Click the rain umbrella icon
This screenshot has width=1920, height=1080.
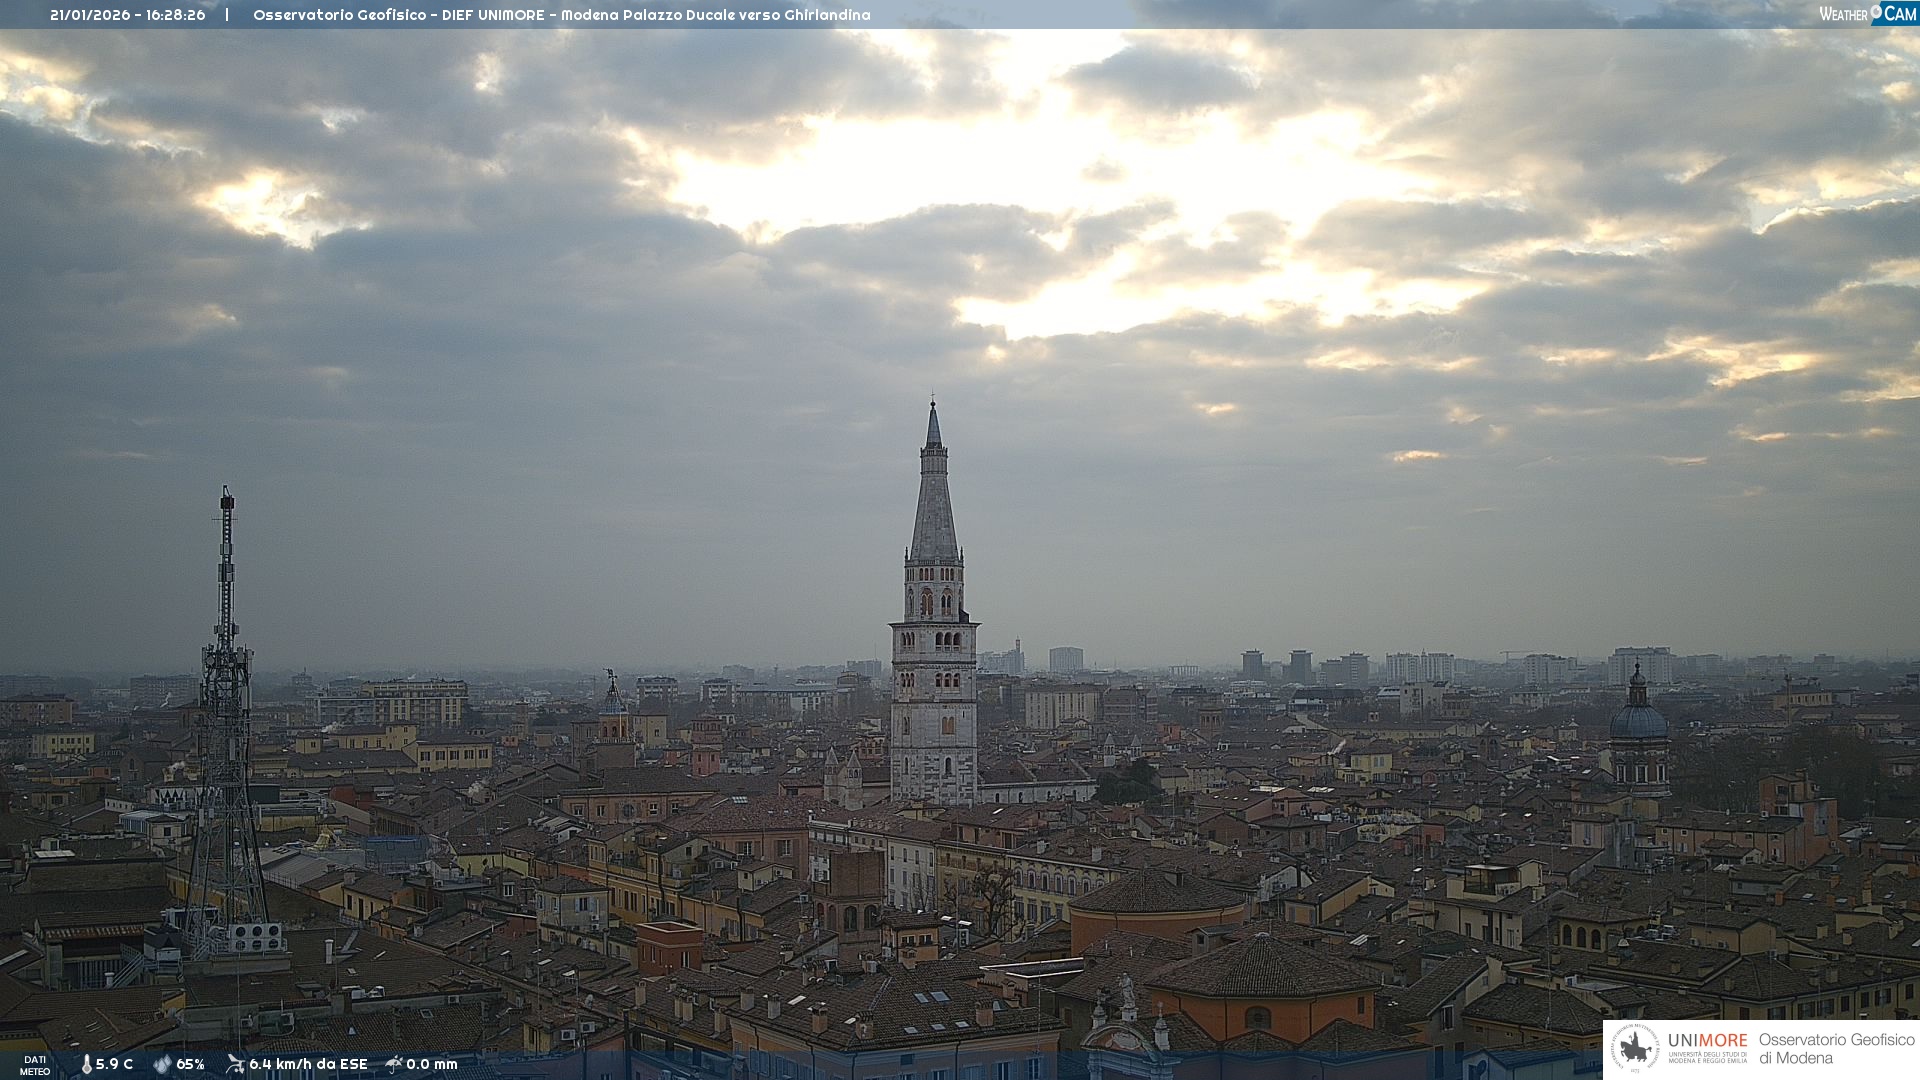coord(394,1064)
